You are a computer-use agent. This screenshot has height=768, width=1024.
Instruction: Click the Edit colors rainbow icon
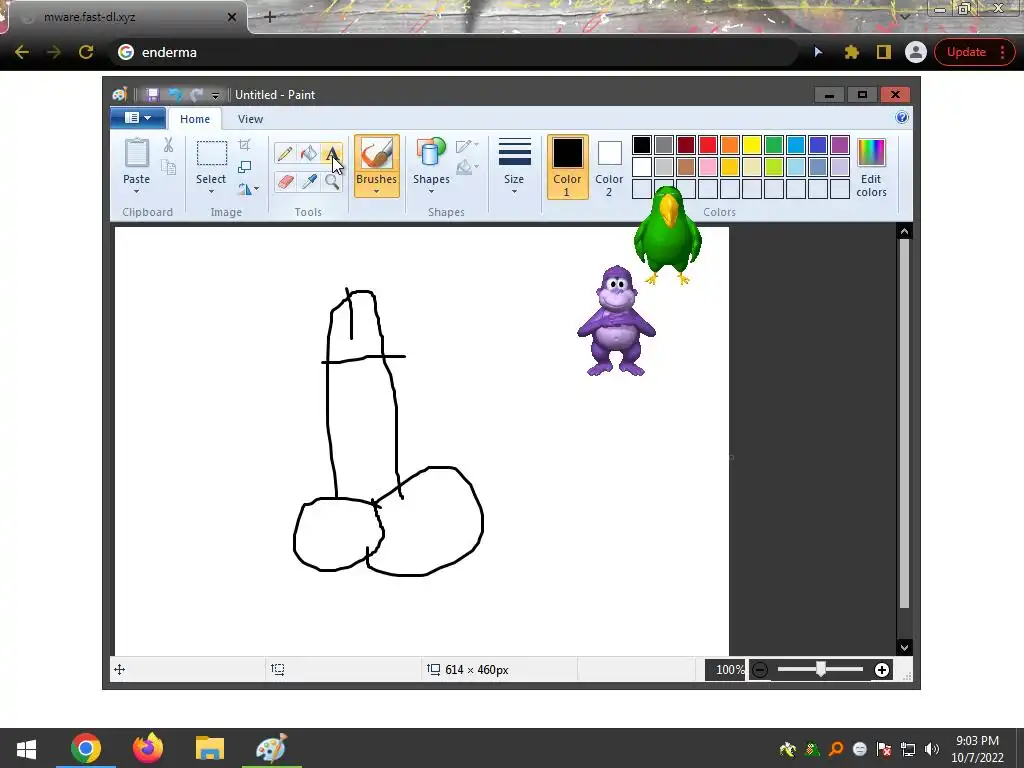(871, 153)
